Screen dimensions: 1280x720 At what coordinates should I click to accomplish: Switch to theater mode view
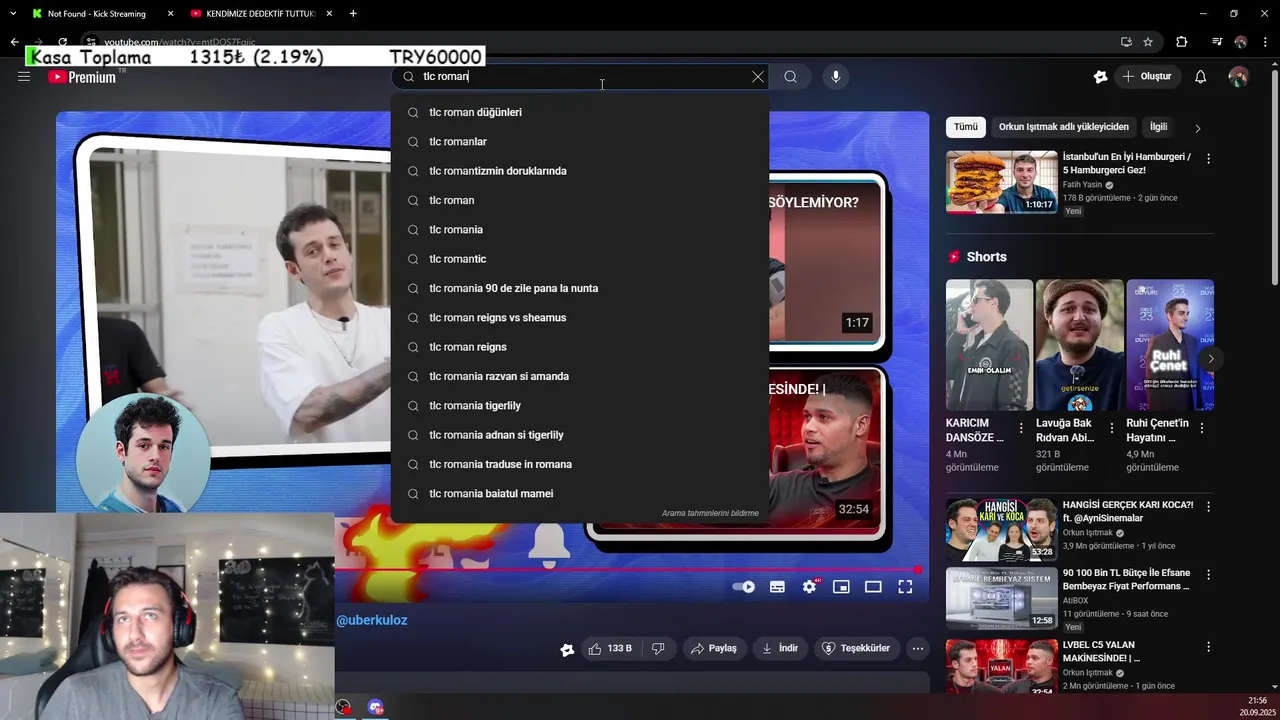tap(873, 587)
